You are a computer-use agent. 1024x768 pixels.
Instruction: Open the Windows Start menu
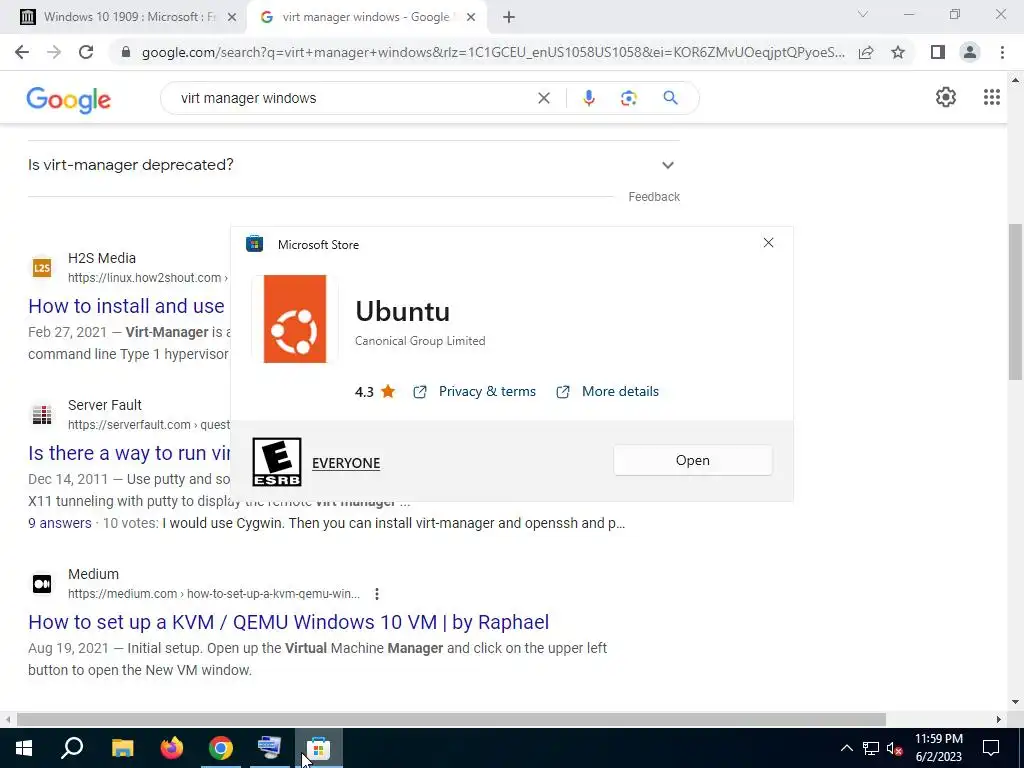click(x=24, y=748)
